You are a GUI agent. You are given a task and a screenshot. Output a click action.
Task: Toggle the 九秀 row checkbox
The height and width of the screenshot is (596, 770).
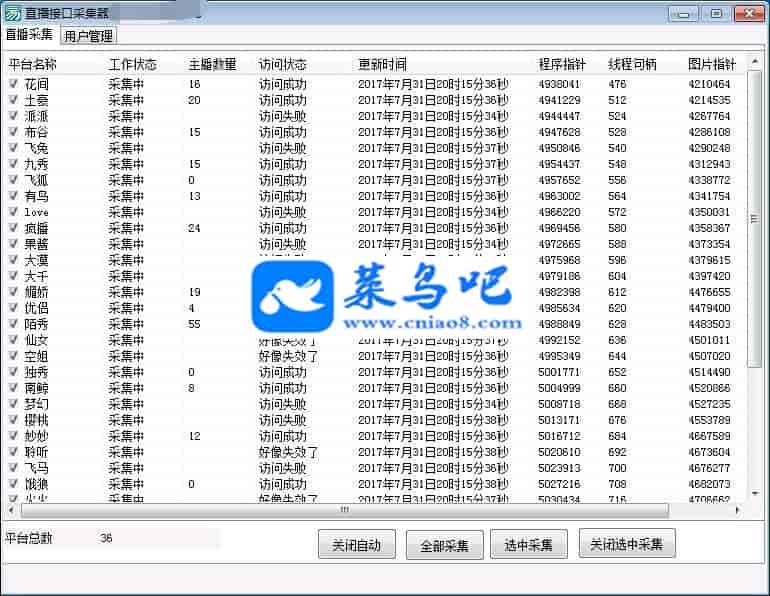click(13, 164)
